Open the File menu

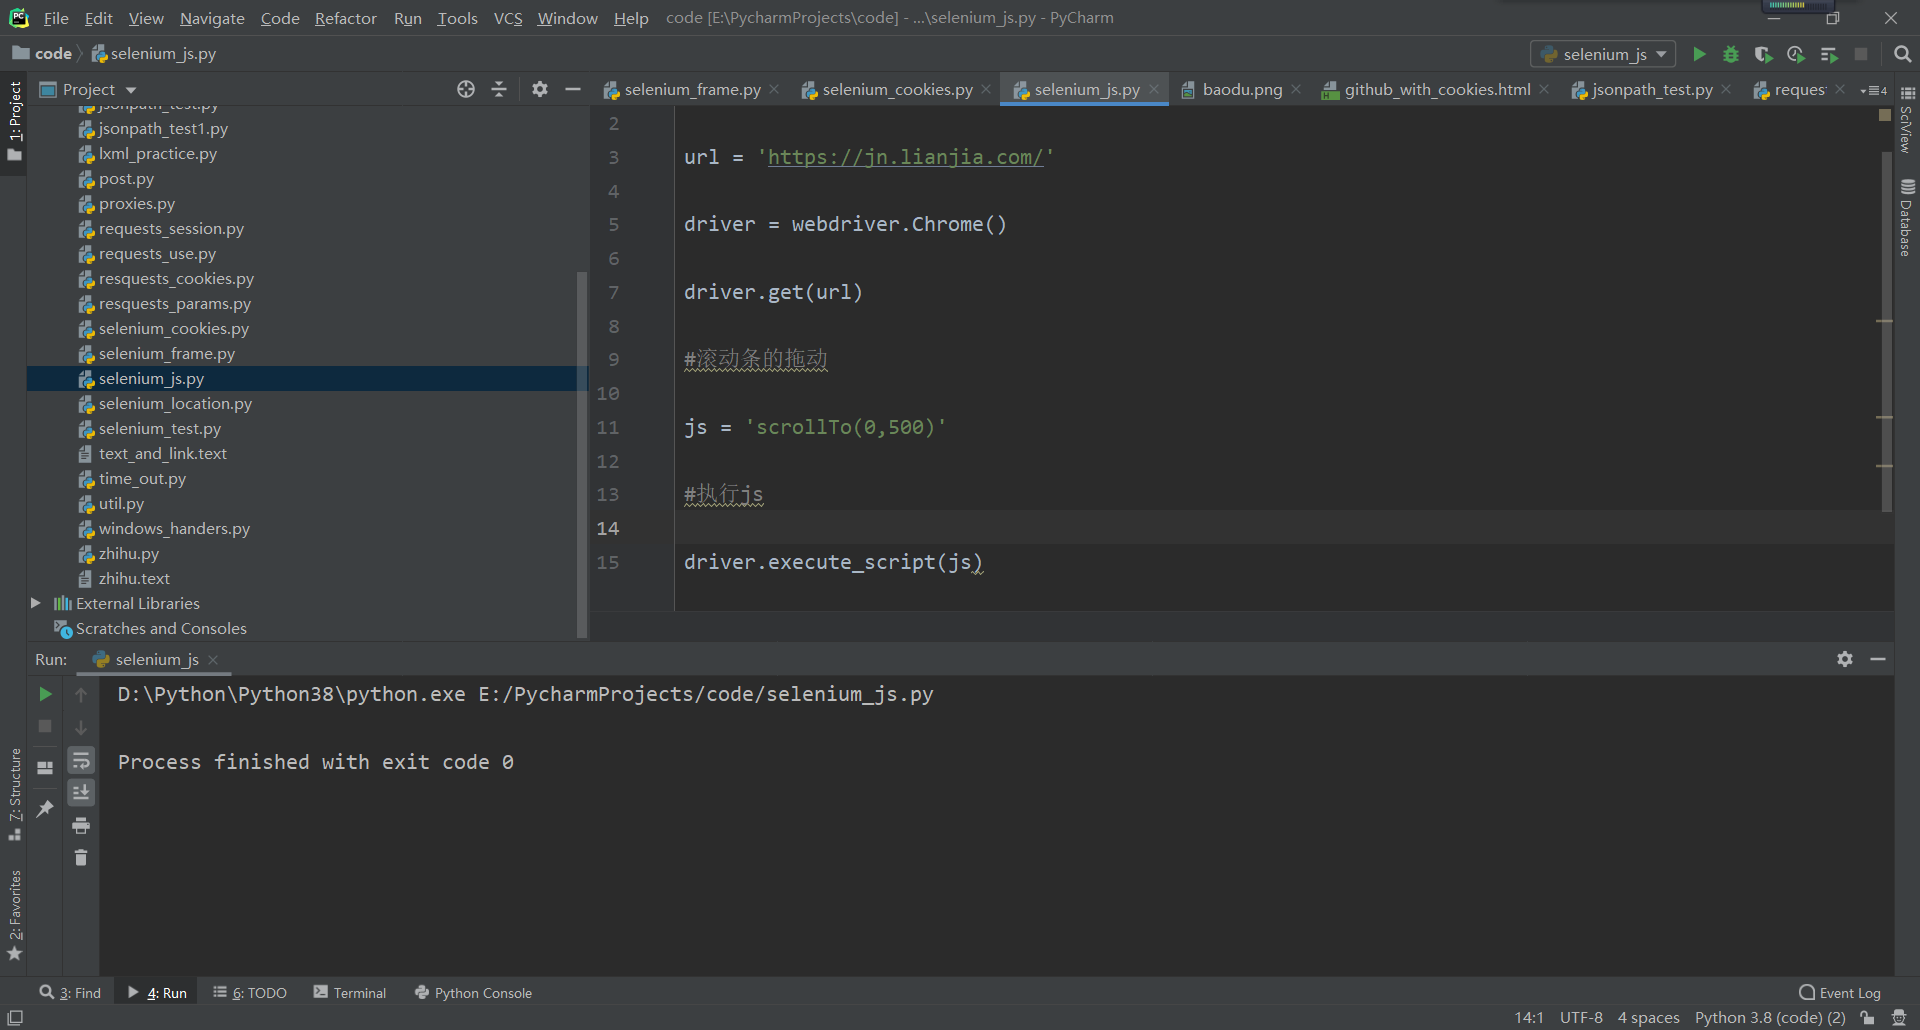coord(56,18)
